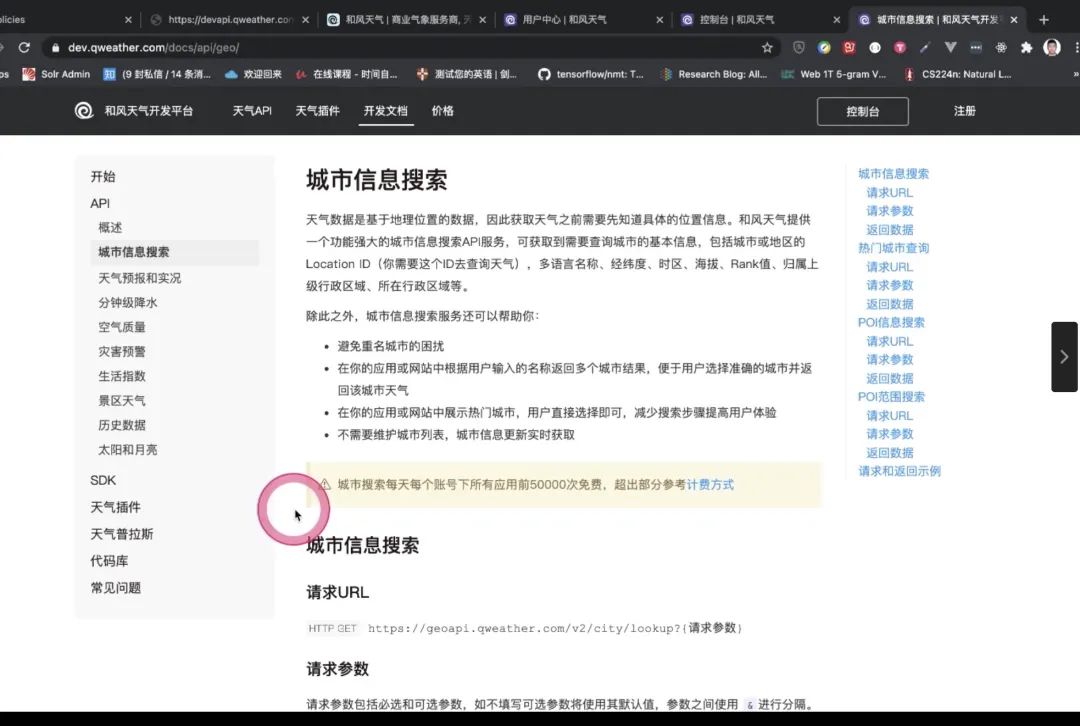The image size is (1080, 726).
Task: Select SDK in the docs sidebar
Action: (103, 480)
